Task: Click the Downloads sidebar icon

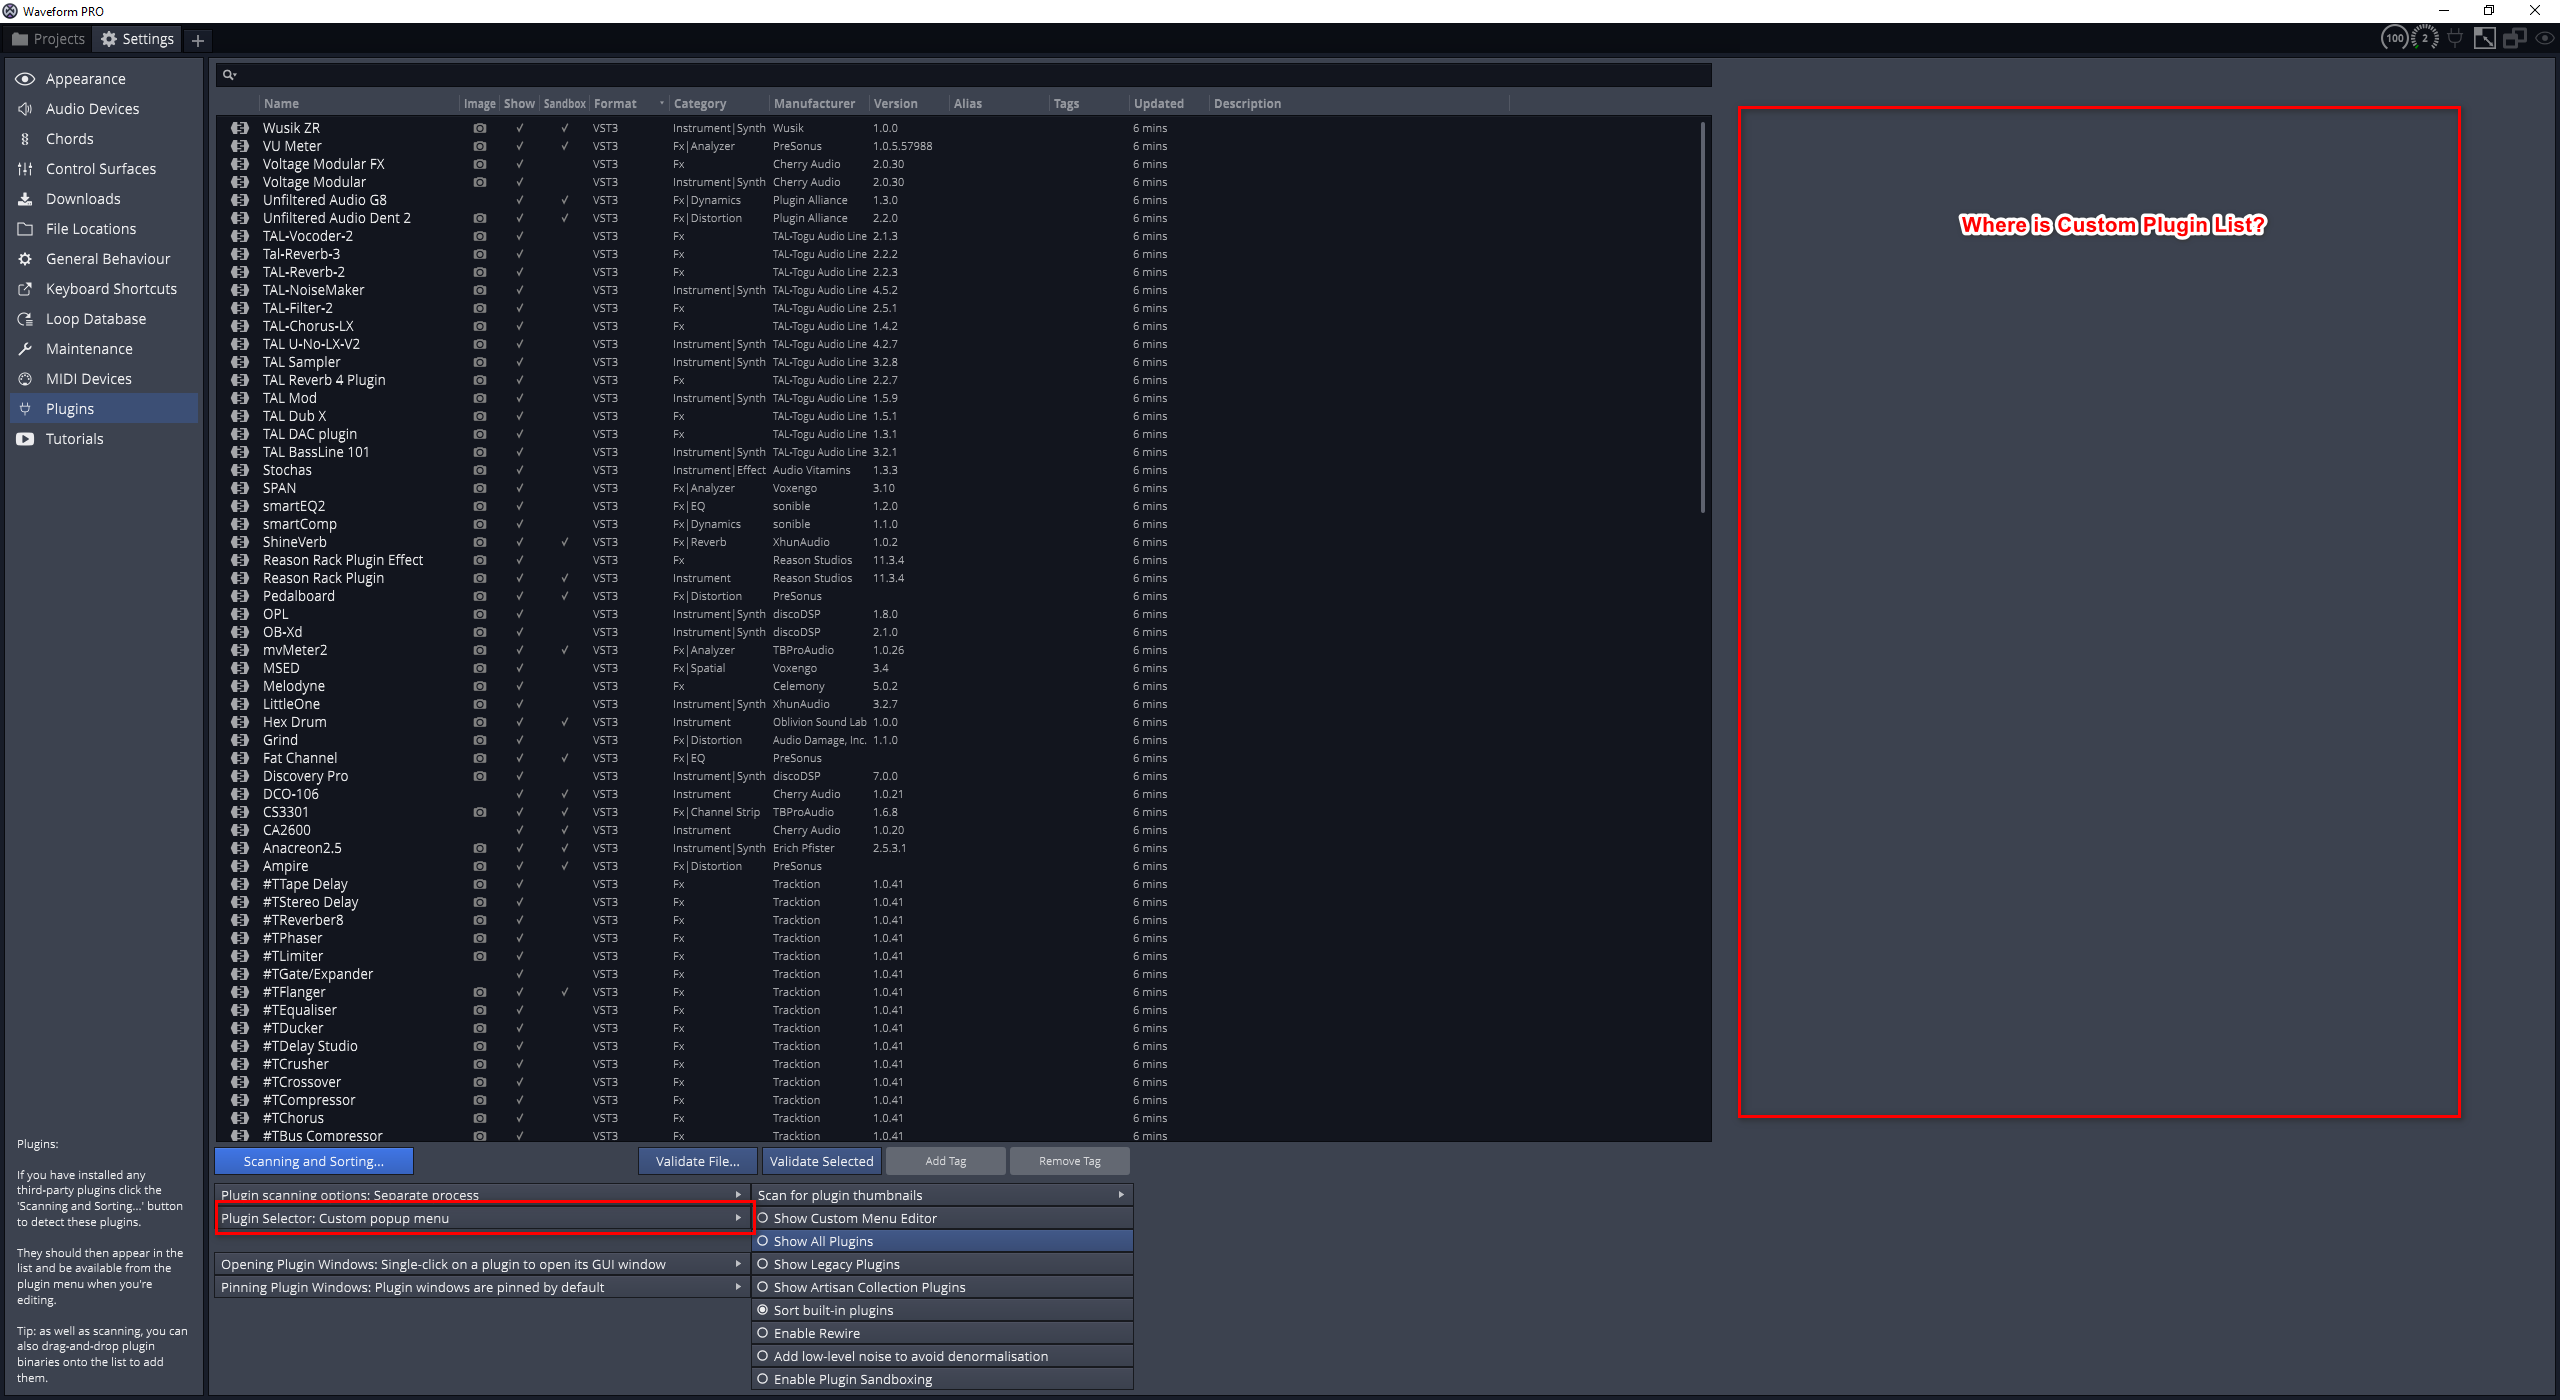Action: (25, 199)
